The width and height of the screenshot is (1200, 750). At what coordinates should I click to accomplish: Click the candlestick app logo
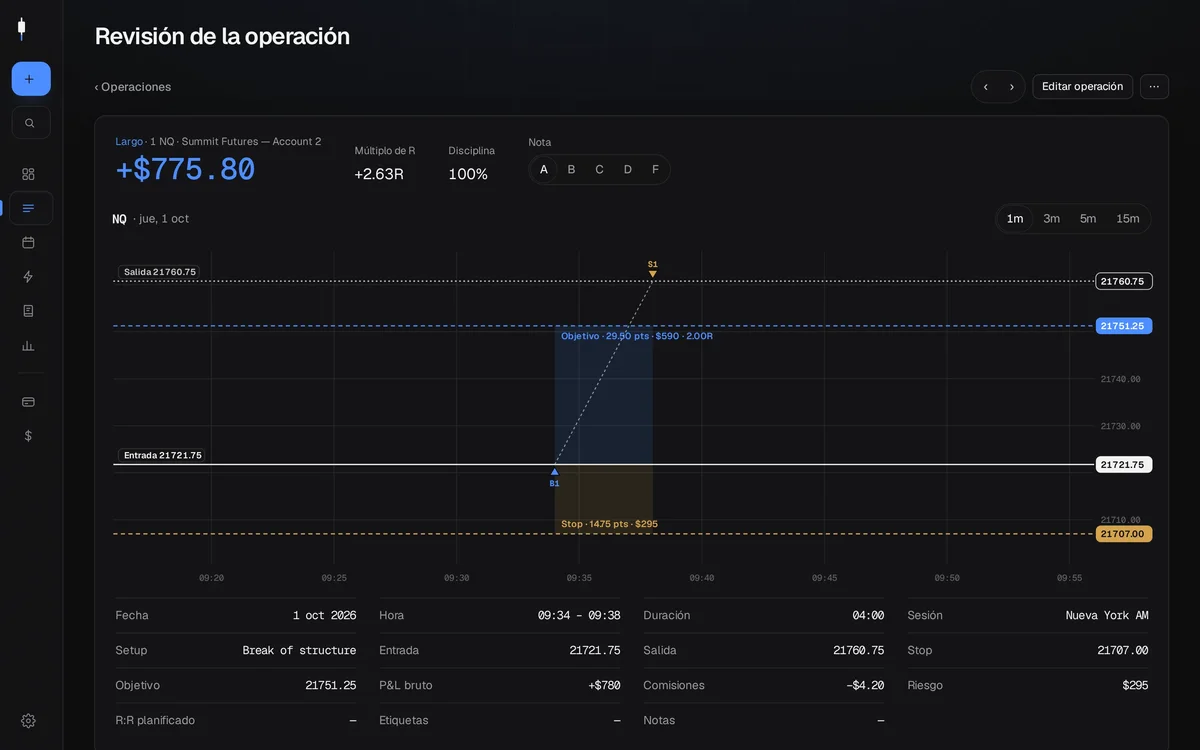[x=21, y=29]
